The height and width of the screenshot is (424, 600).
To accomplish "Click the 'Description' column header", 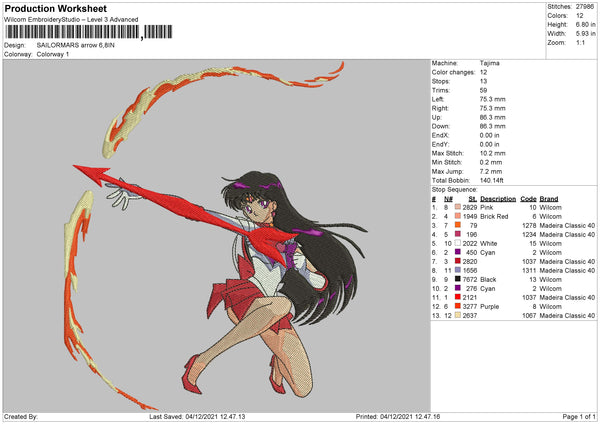I will pos(498,199).
